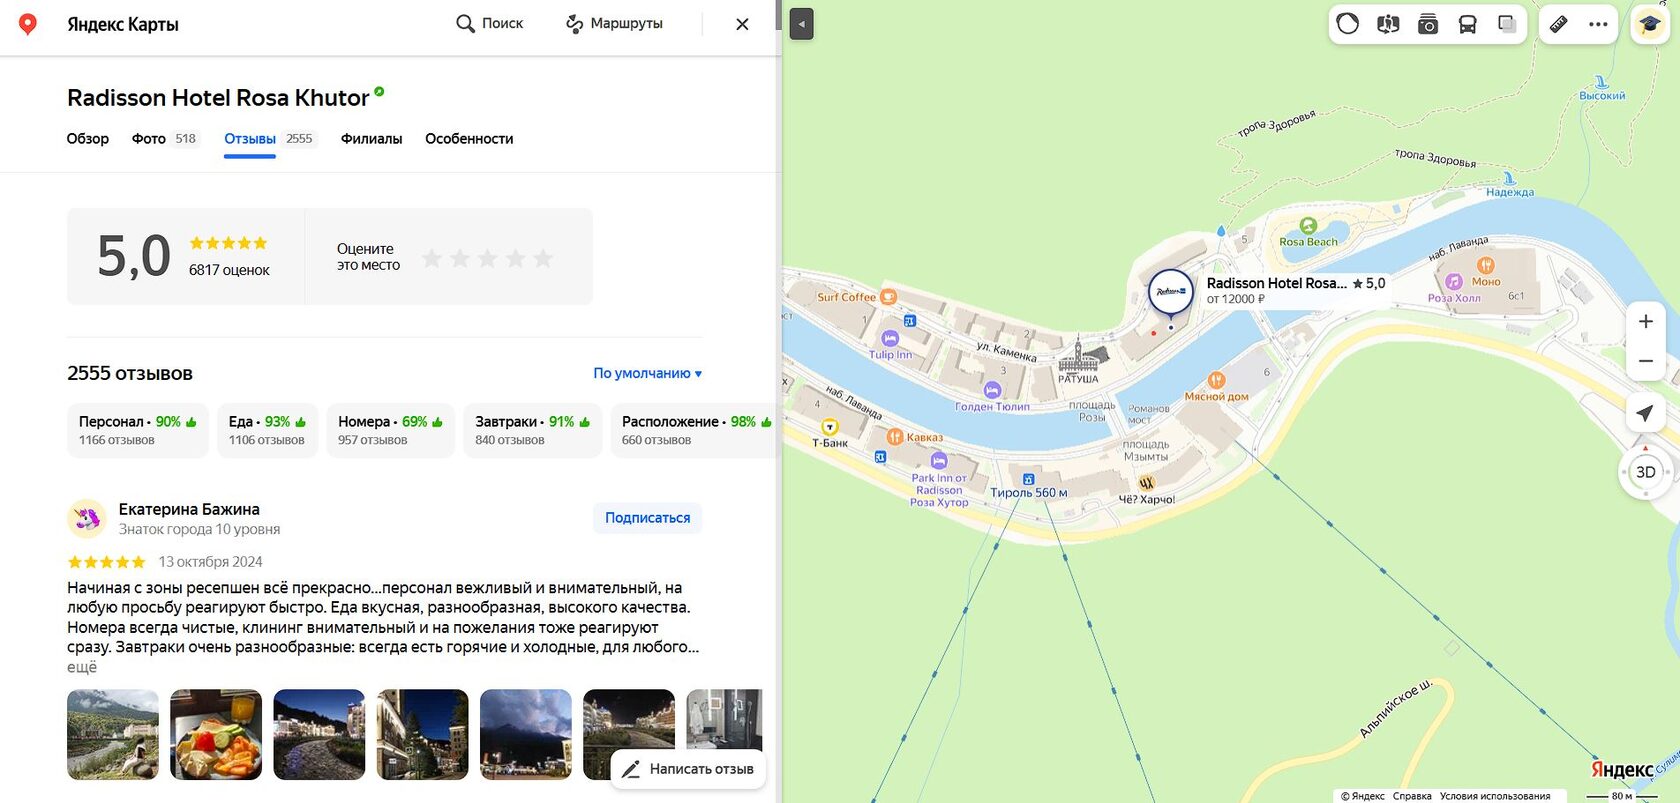This screenshot has height=803, width=1680.
Task: Zoom out on the map
Action: [x=1646, y=361]
